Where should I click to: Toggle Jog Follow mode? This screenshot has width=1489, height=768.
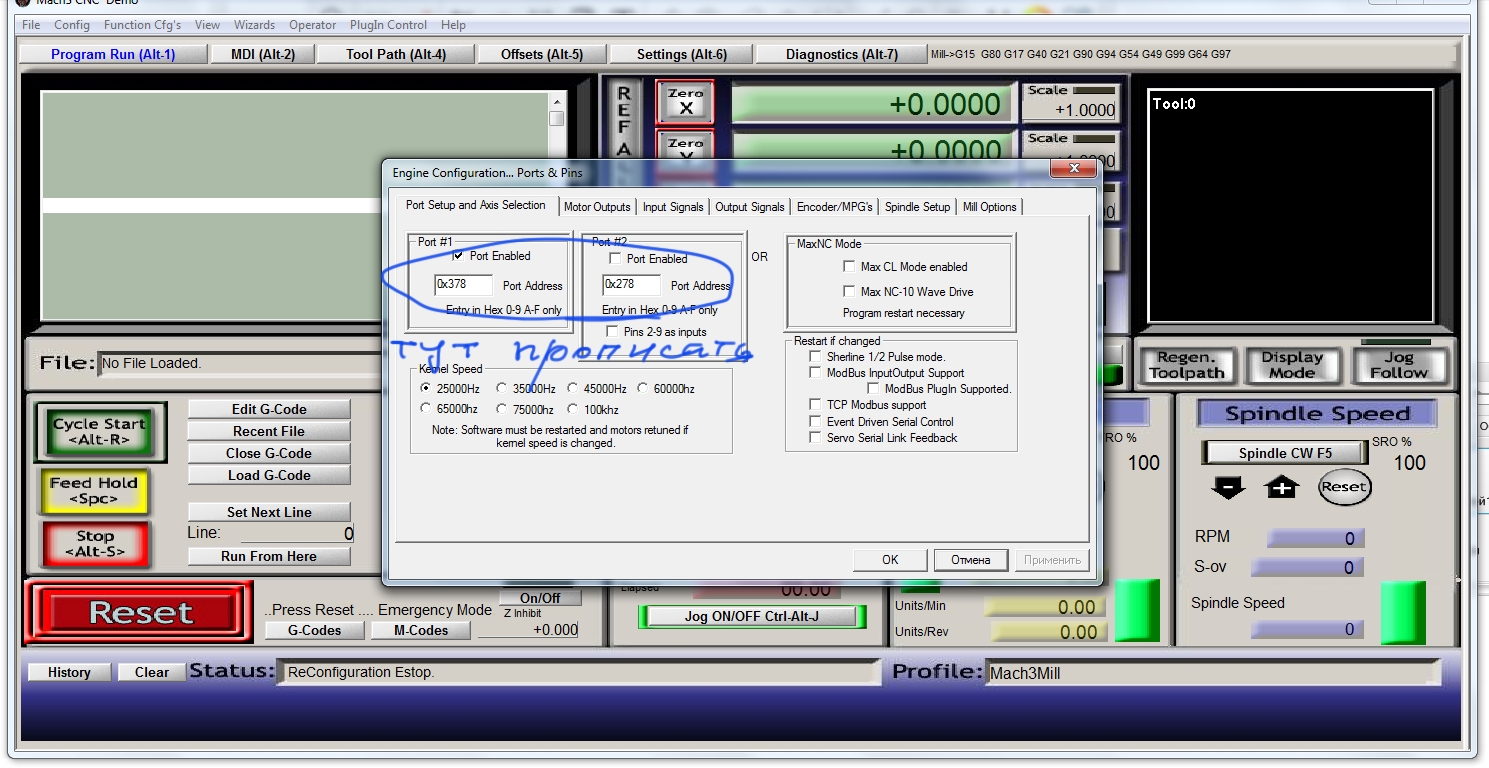(1398, 365)
